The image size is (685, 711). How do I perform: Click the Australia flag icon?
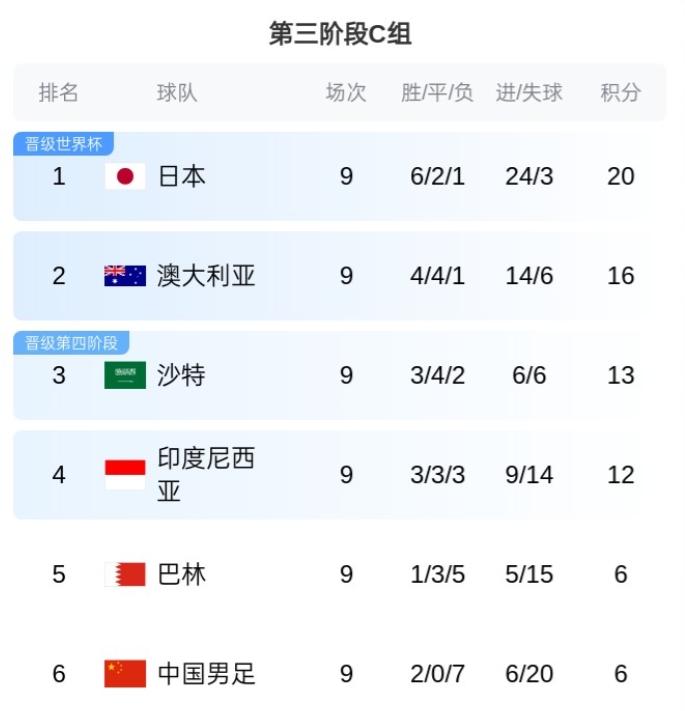(125, 276)
